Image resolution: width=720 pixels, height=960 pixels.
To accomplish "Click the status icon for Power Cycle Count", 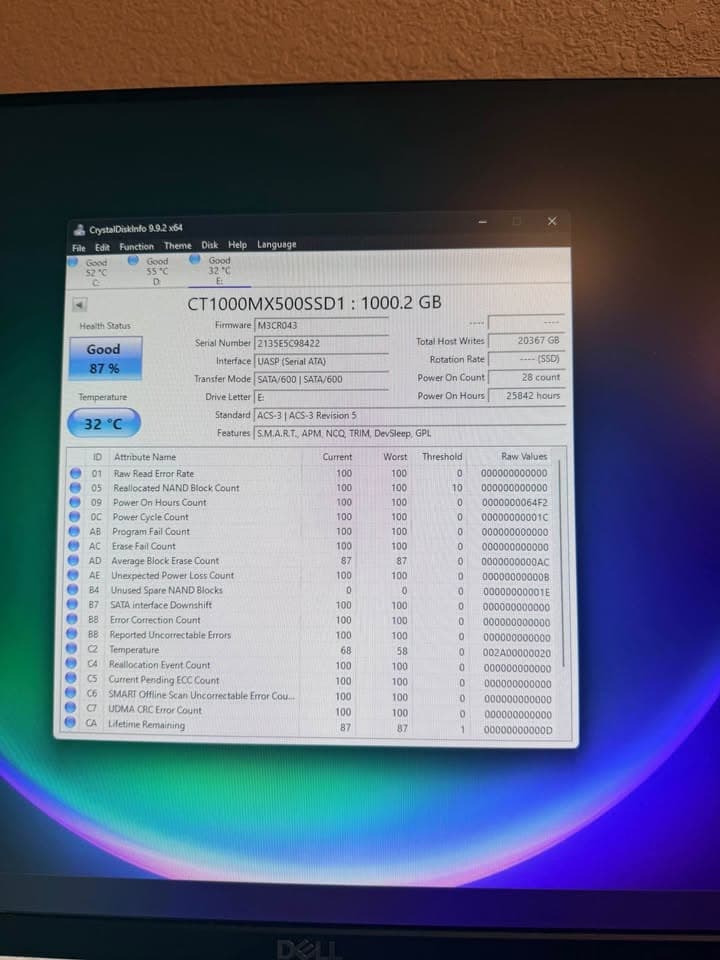I will tap(74, 517).
